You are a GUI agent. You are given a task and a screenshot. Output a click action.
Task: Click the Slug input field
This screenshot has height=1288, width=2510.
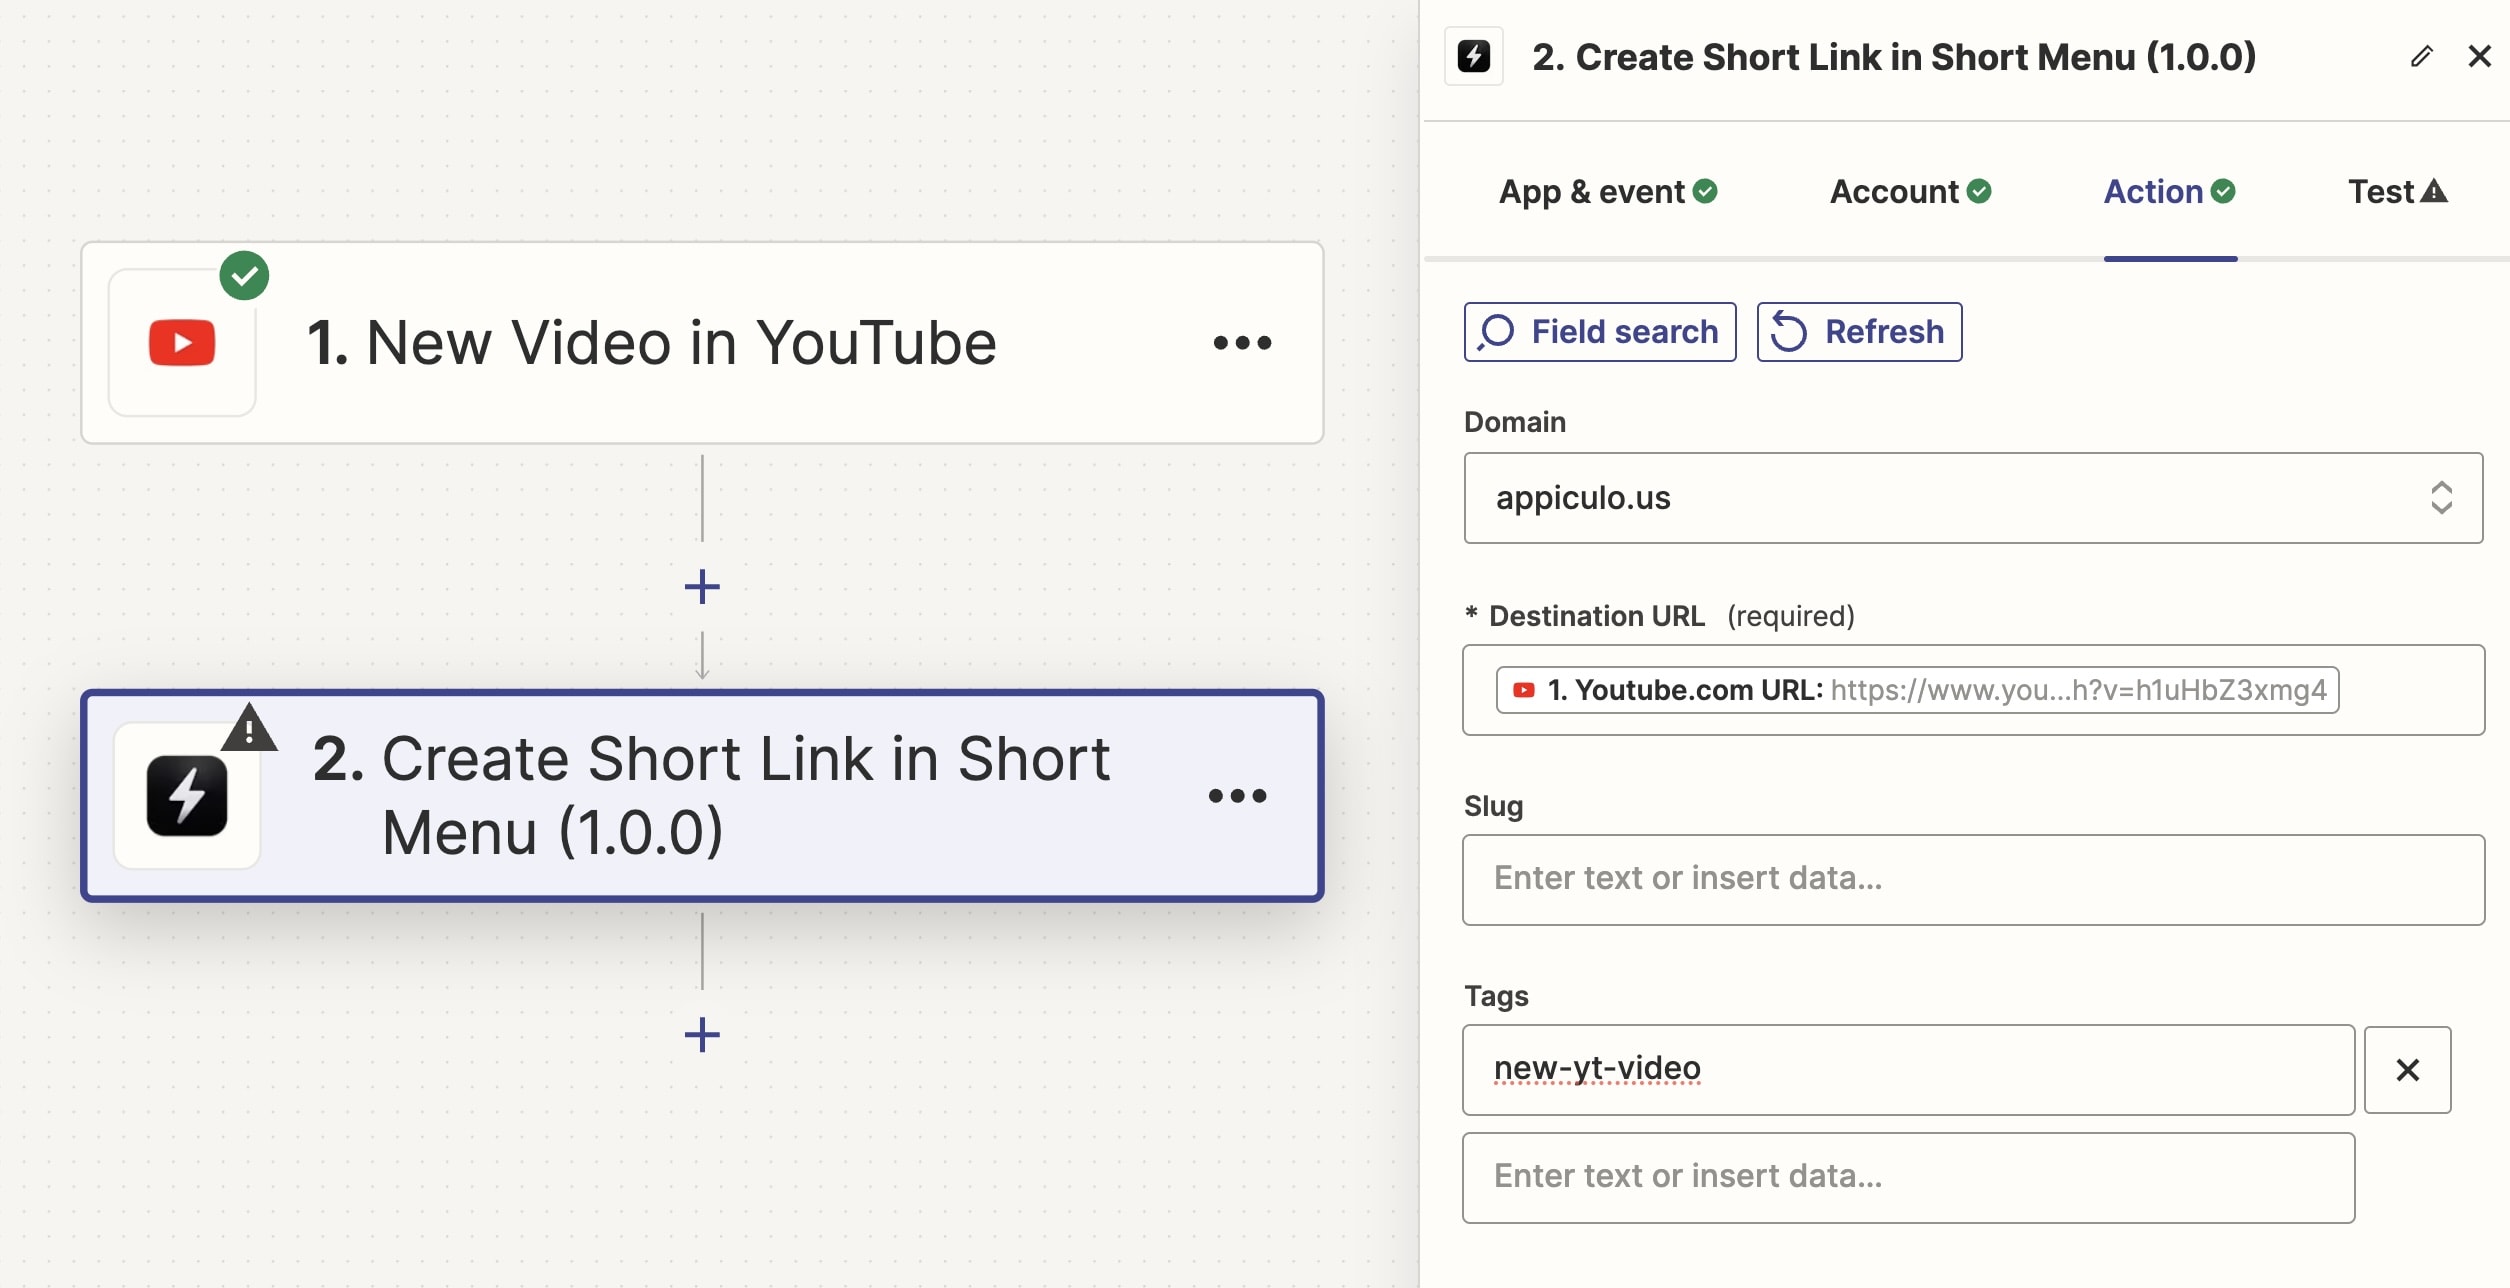tap(1973, 880)
